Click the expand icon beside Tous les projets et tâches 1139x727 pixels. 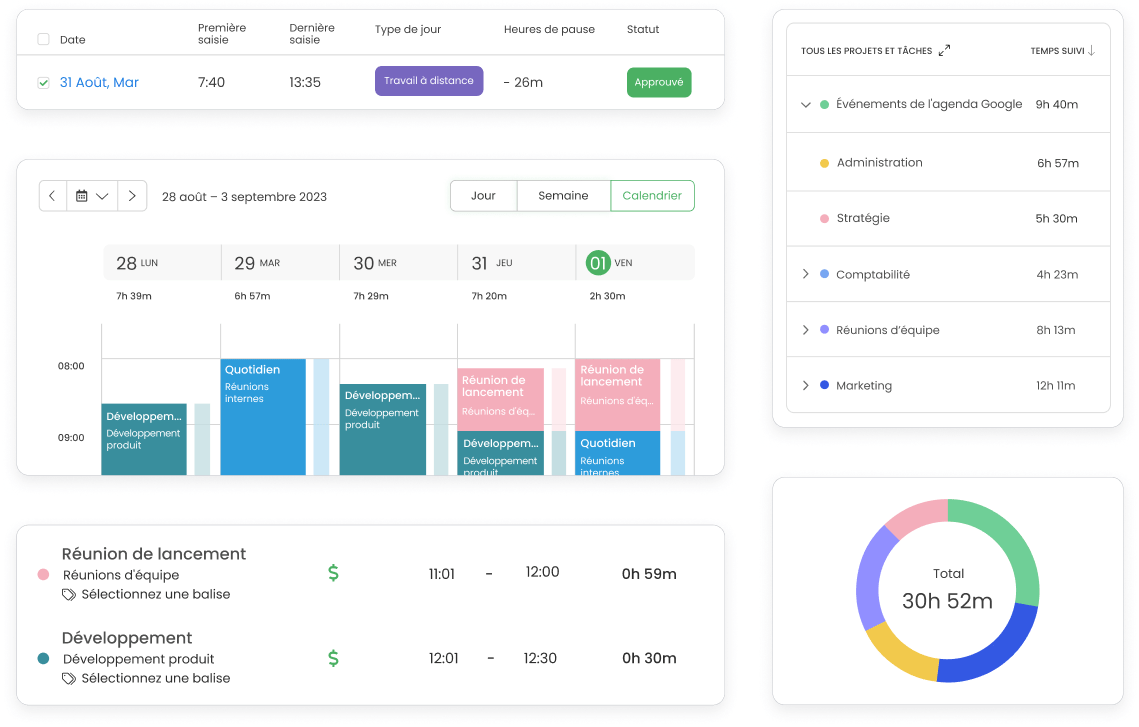[x=944, y=50]
